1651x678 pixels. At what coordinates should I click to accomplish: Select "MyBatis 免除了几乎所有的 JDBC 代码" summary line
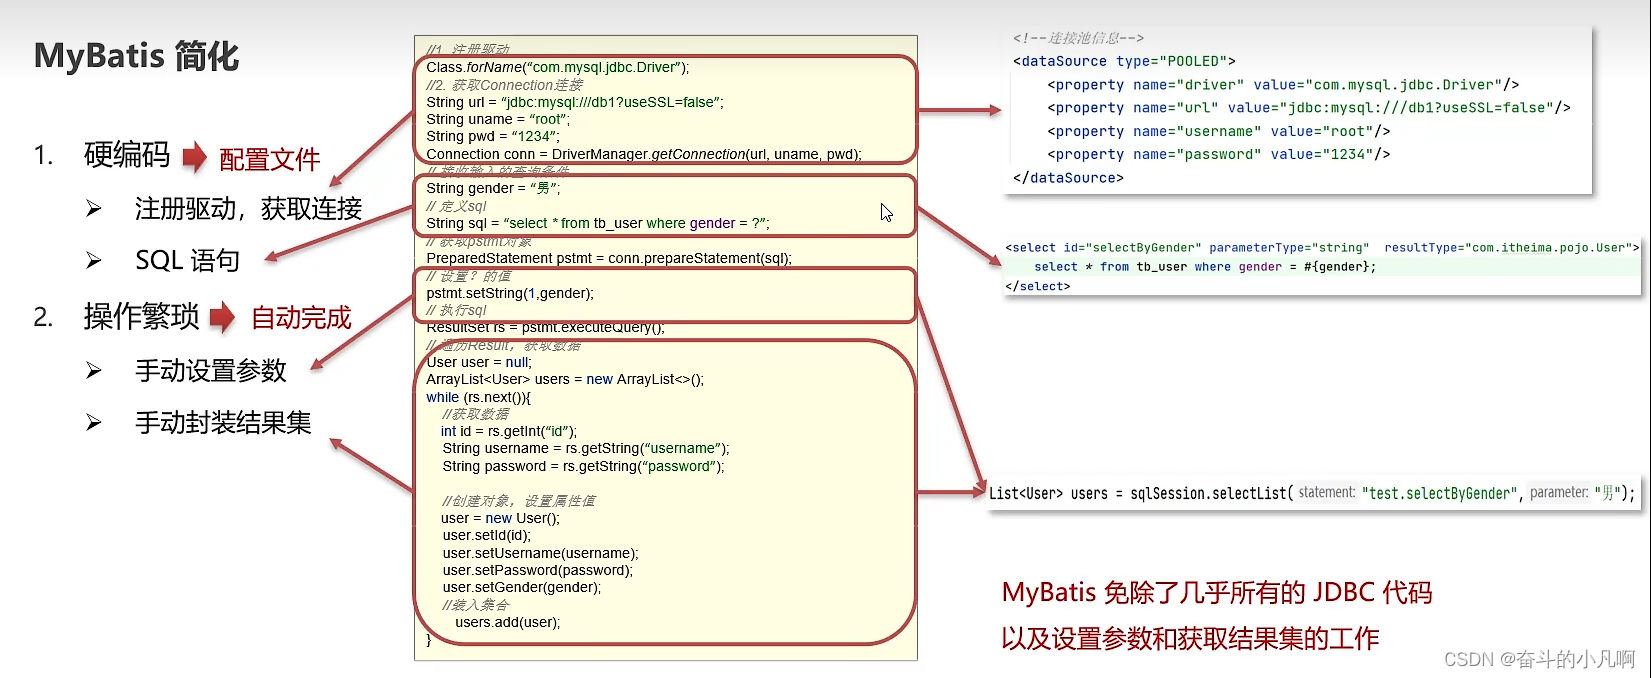[1217, 593]
